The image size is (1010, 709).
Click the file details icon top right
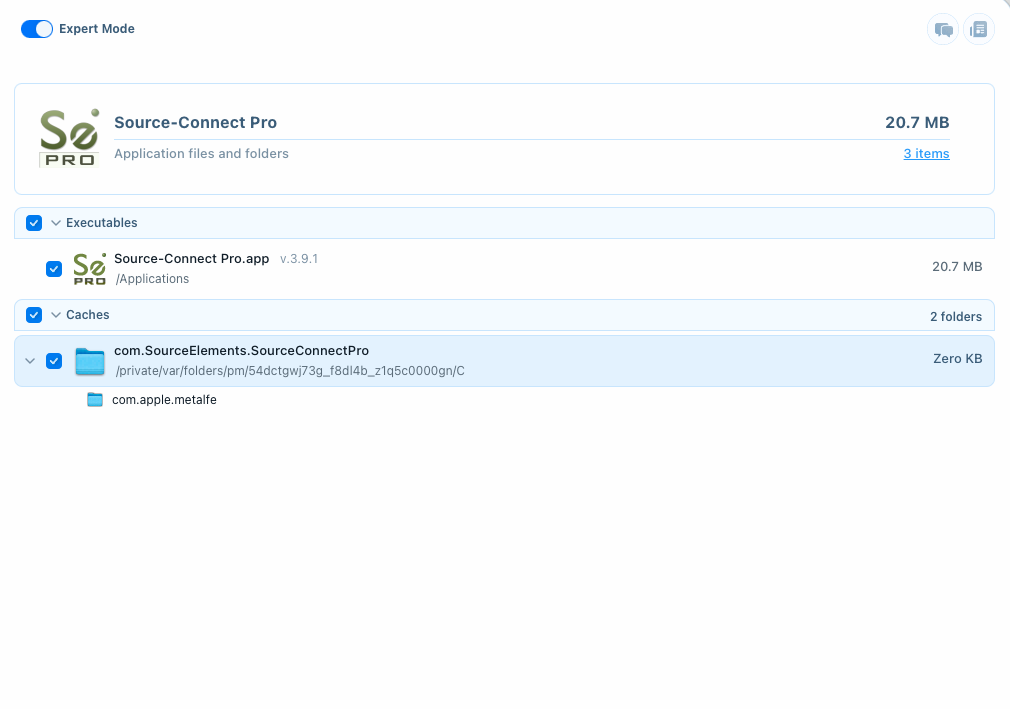point(978,29)
